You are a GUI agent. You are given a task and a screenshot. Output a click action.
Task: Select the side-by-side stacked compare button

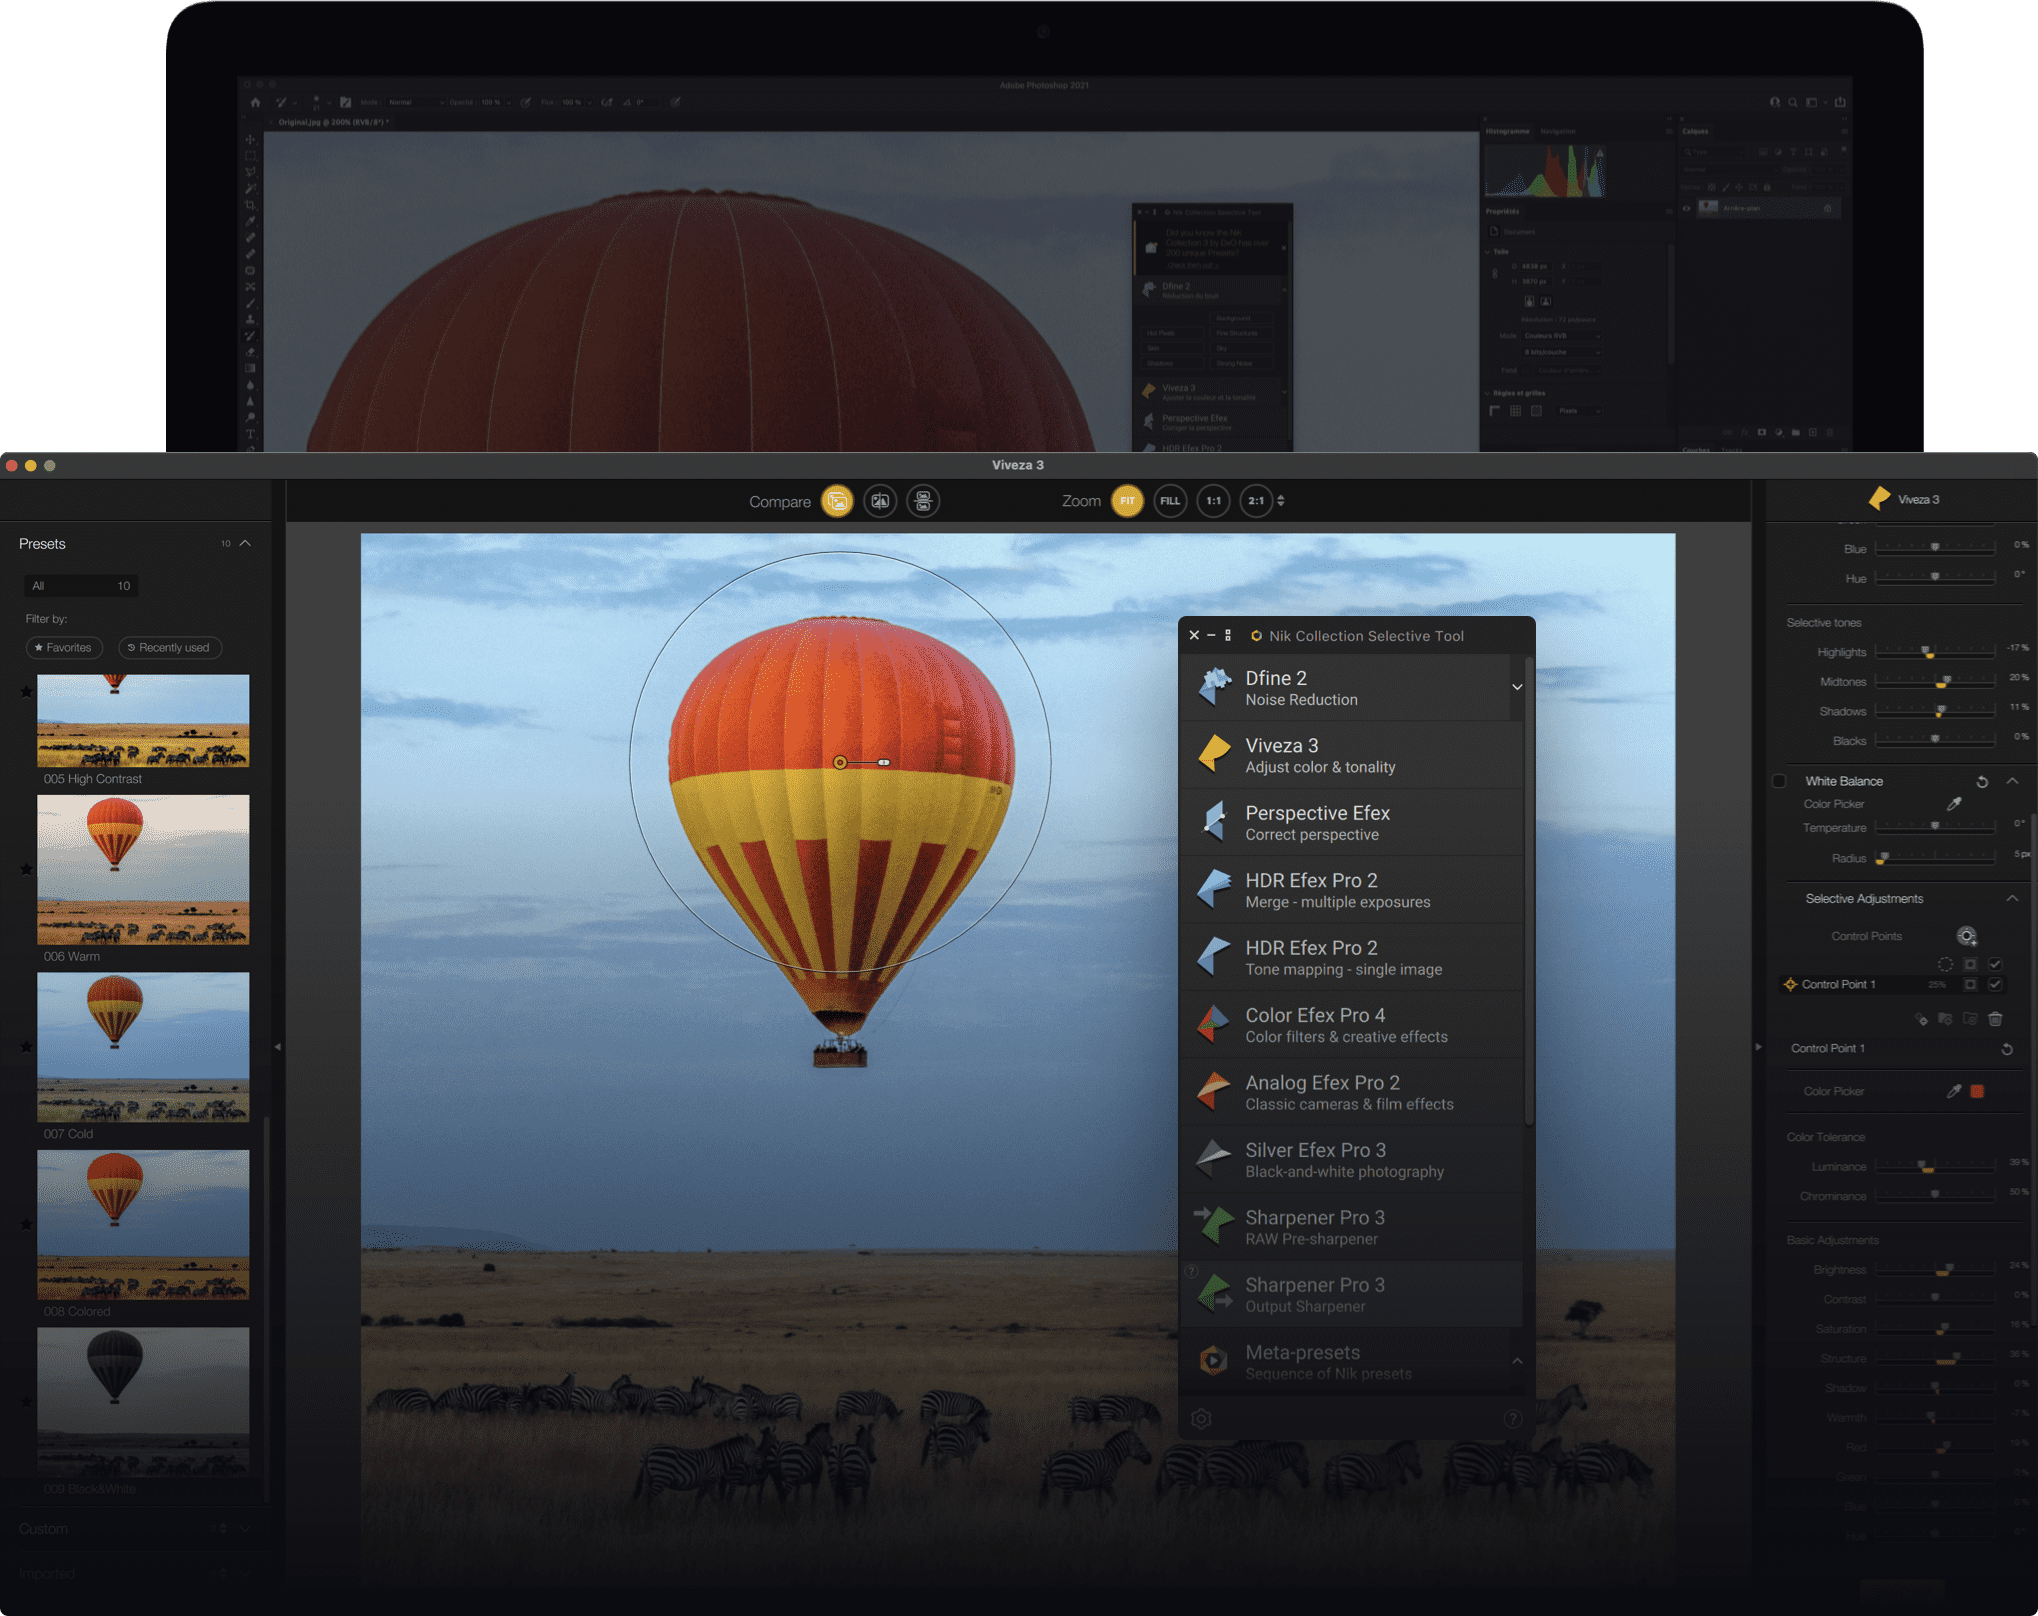coord(923,501)
